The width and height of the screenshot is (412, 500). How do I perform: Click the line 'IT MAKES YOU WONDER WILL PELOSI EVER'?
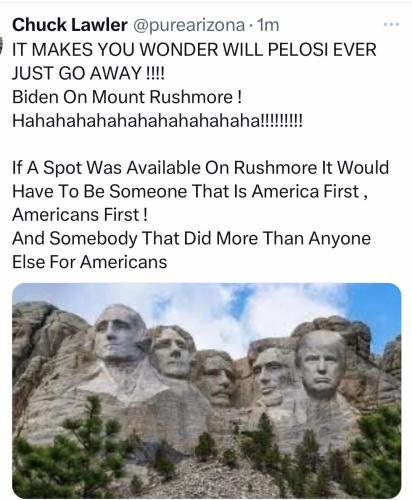pos(194,50)
